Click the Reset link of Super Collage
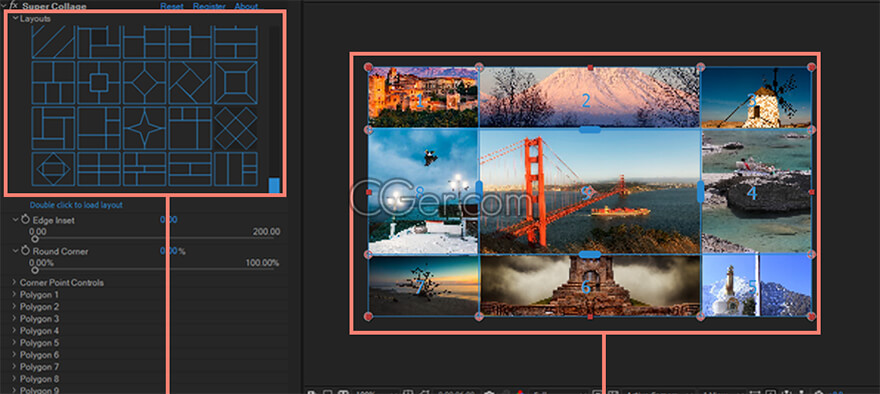 click(172, 7)
